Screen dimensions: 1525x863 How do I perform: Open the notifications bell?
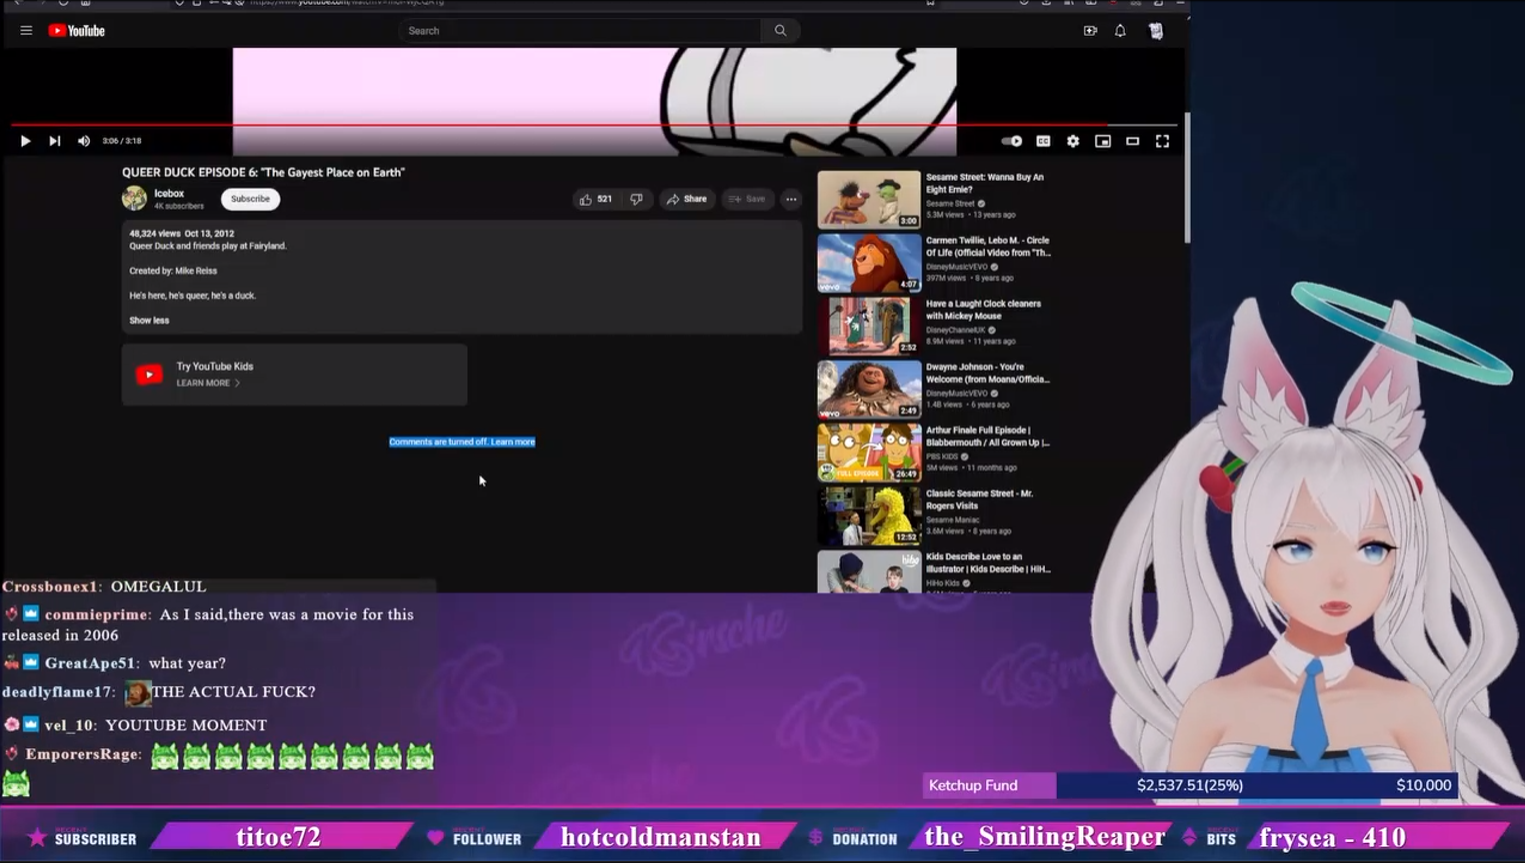(1120, 31)
